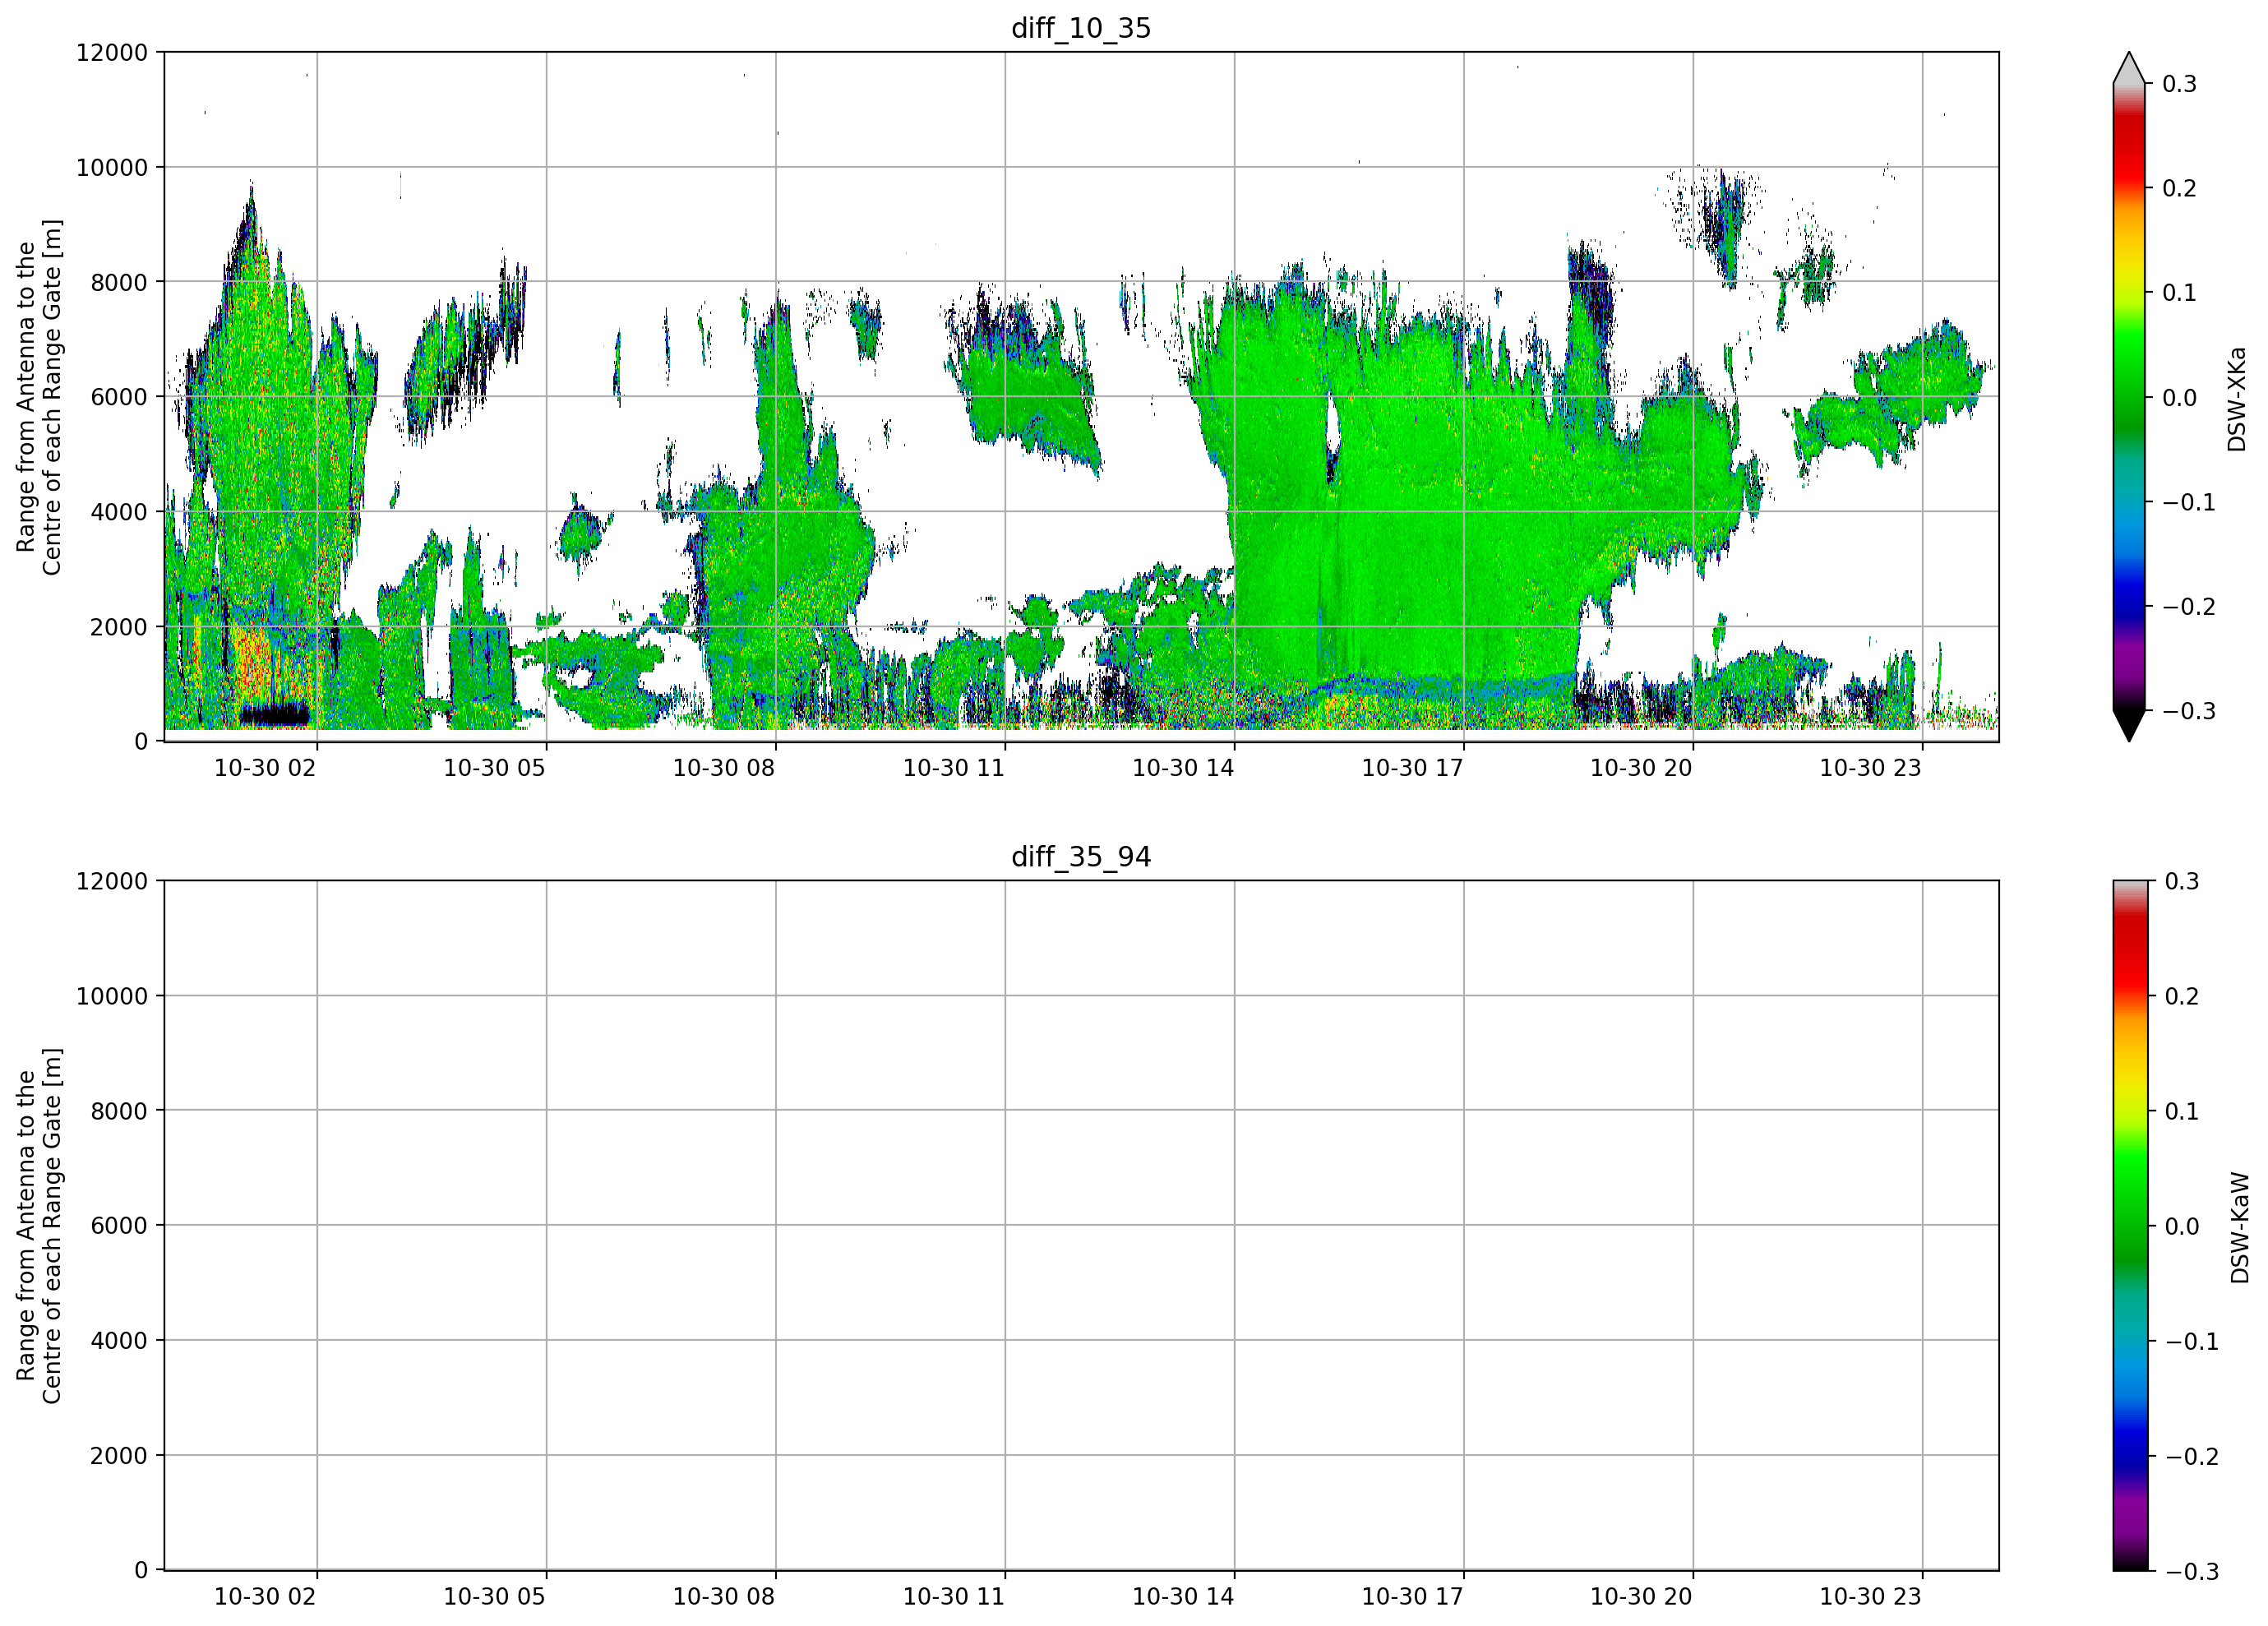Viewport: 2268px width, 1626px height.
Task: Click the 0.1 tick on DSW-XKa colorbar
Action: [2180, 293]
